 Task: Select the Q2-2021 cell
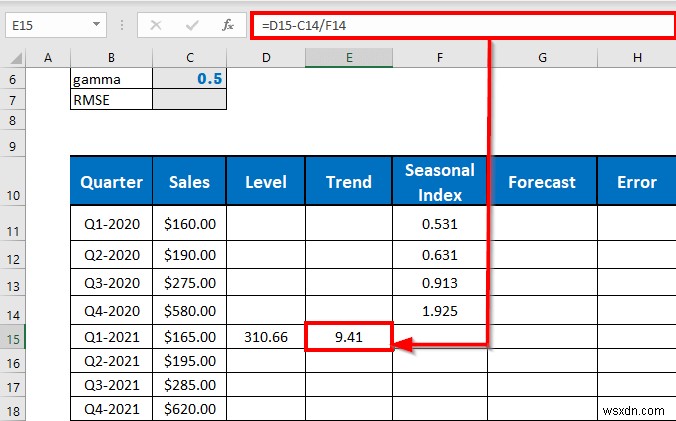(111, 361)
